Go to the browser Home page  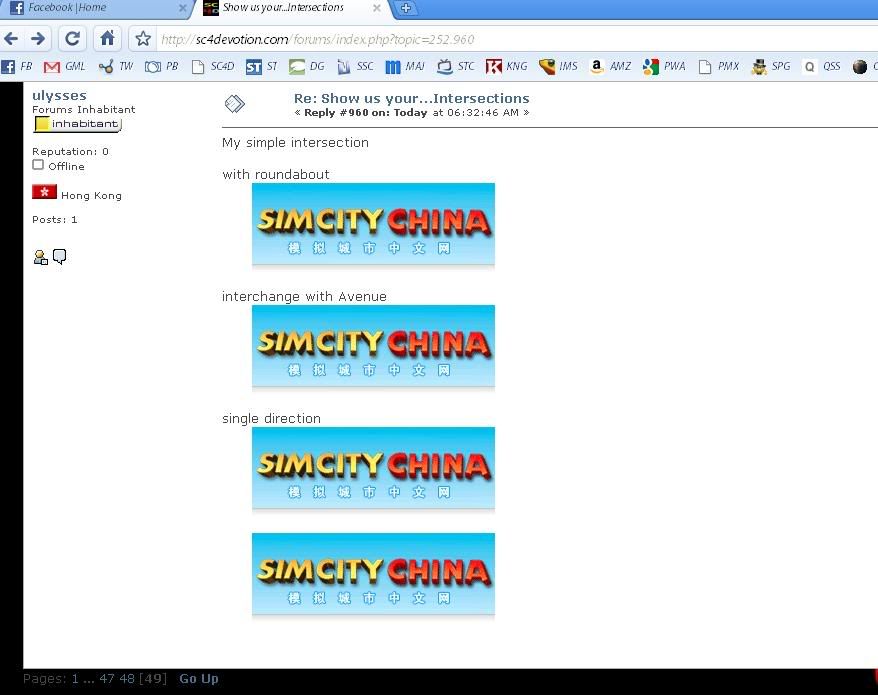(x=107, y=39)
